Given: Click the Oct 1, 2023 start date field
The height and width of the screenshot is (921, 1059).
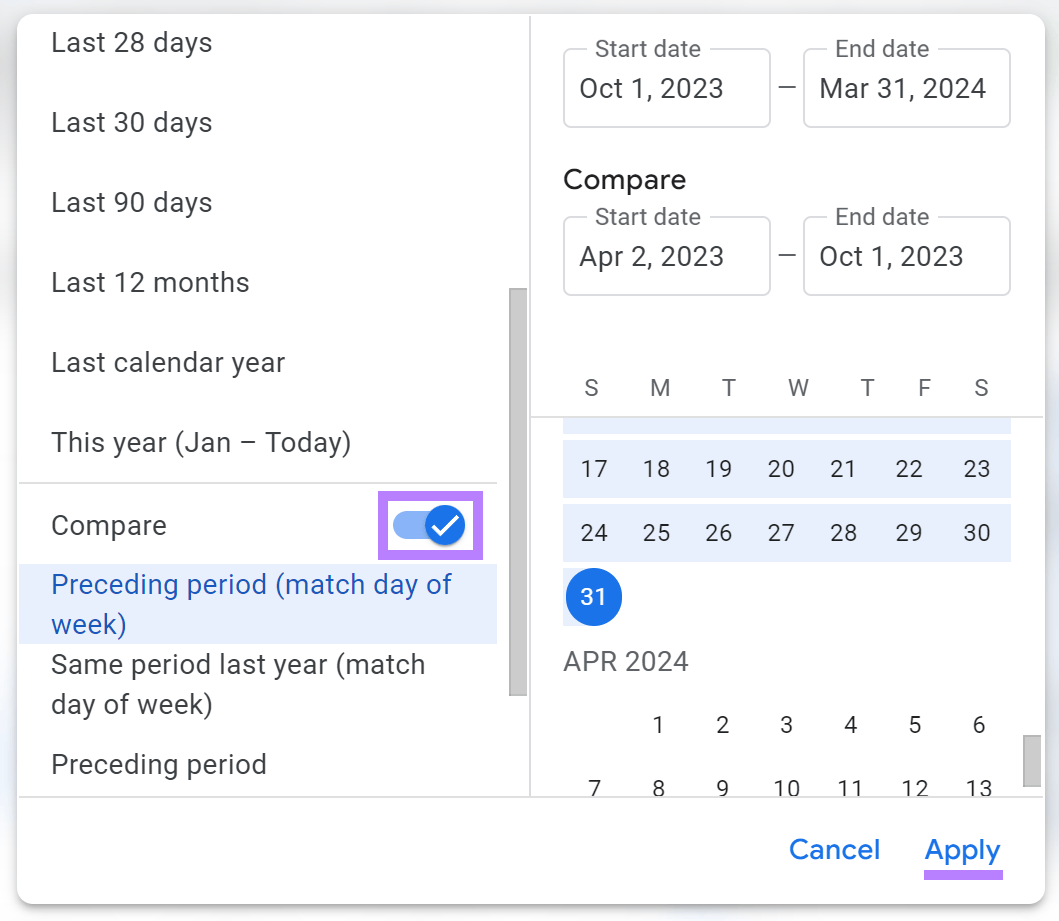Looking at the screenshot, I should click(666, 88).
